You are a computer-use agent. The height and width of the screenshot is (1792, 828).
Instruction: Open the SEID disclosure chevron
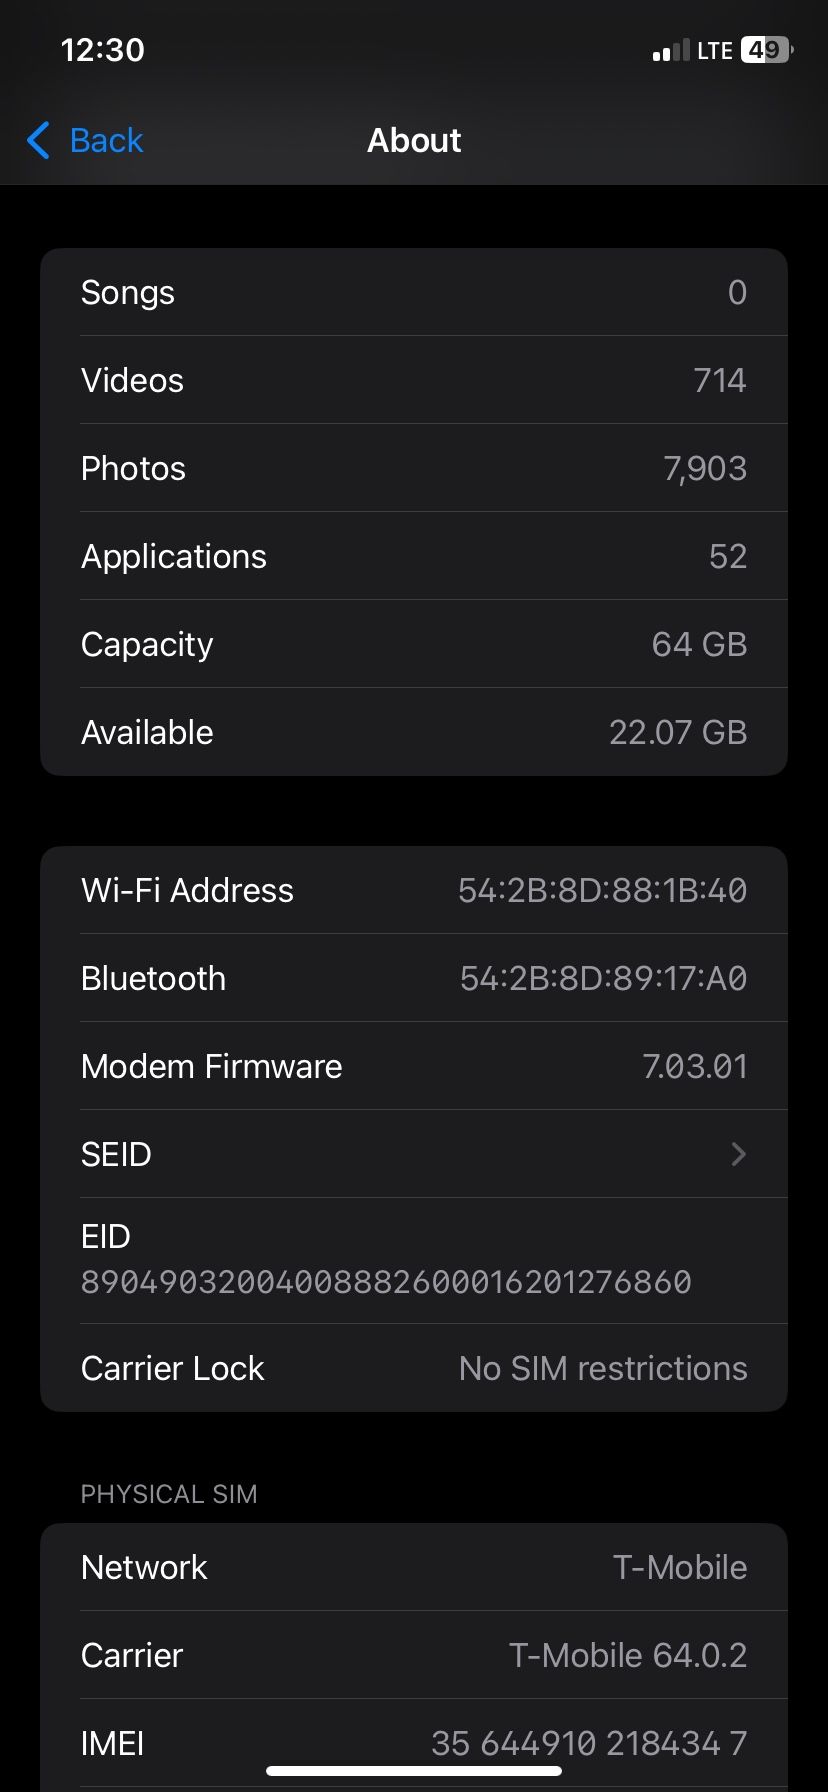pos(738,1154)
